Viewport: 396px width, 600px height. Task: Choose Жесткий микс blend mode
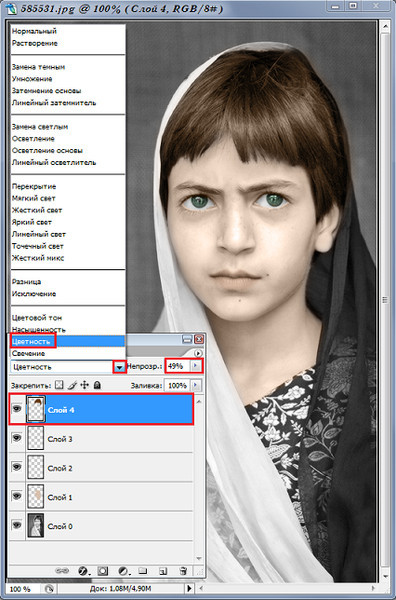(x=37, y=258)
